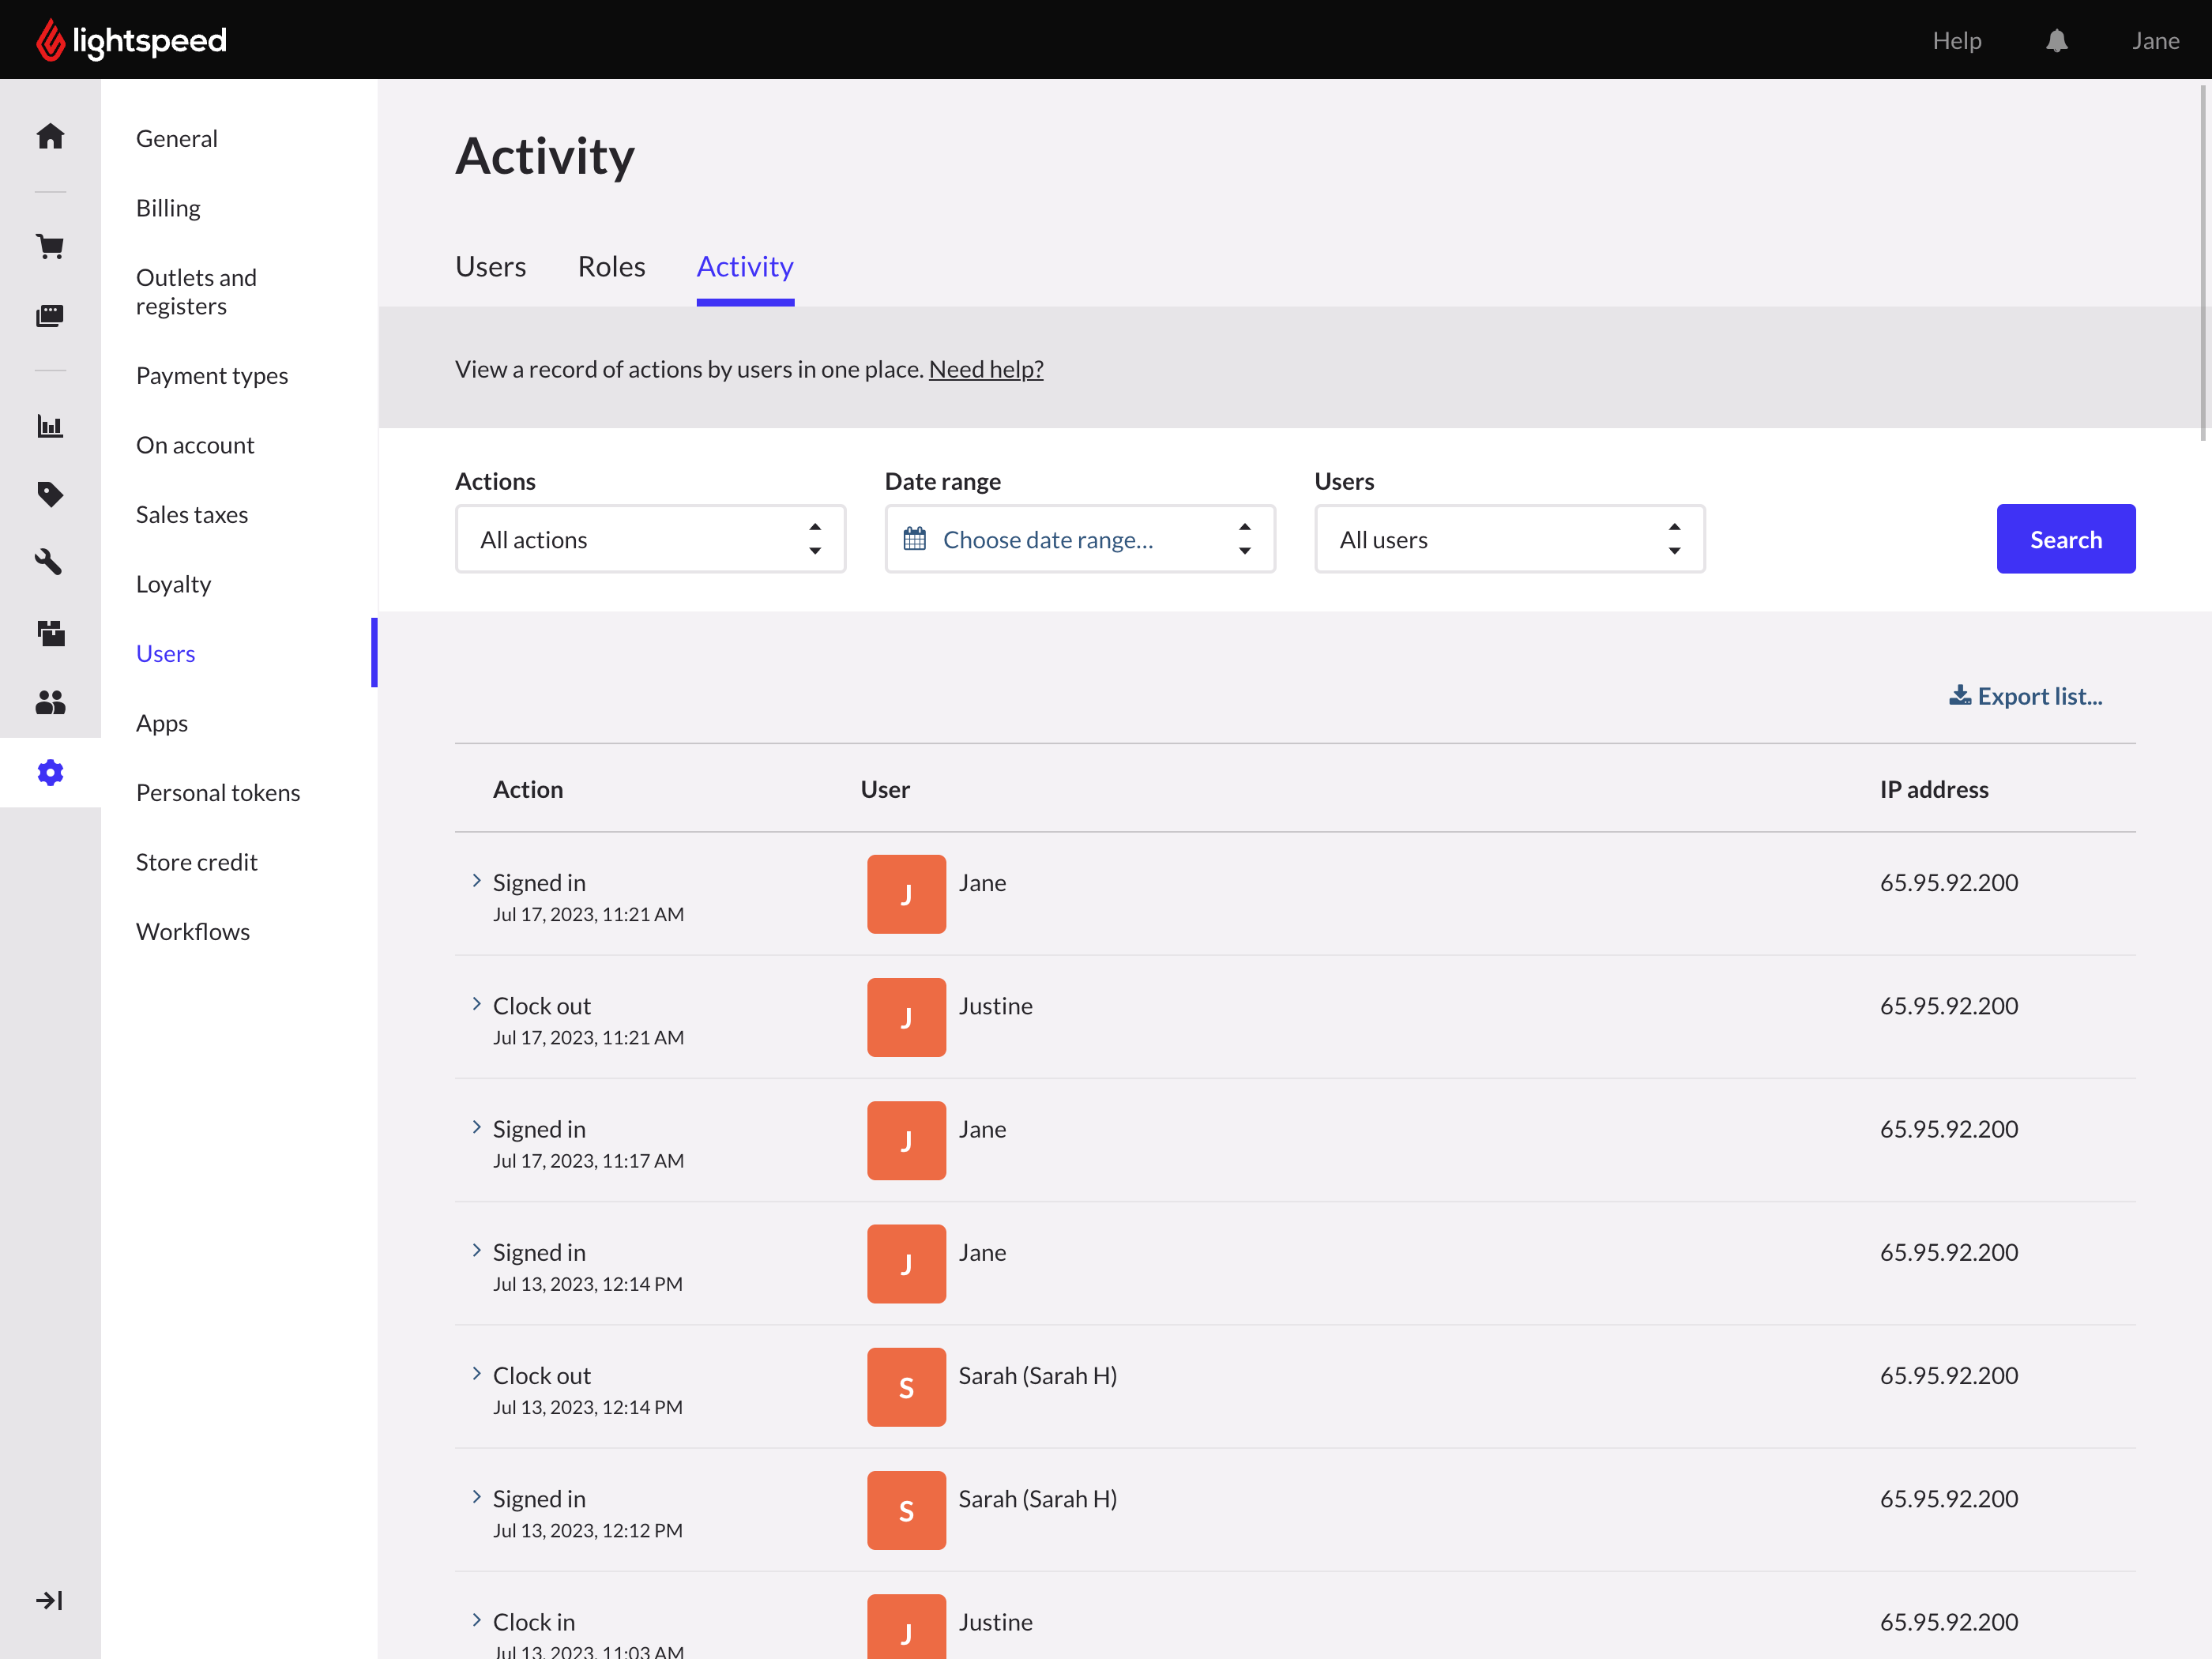2212x1659 pixels.
Task: Click the sign-out arrow at sidebar bottom
Action: tap(50, 1599)
